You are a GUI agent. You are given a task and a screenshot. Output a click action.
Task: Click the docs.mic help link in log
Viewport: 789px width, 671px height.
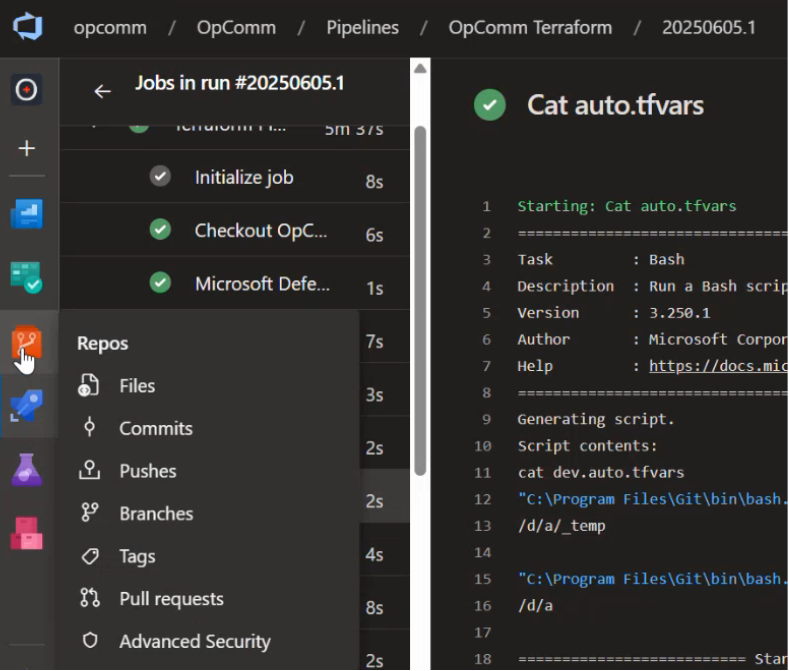(717, 365)
